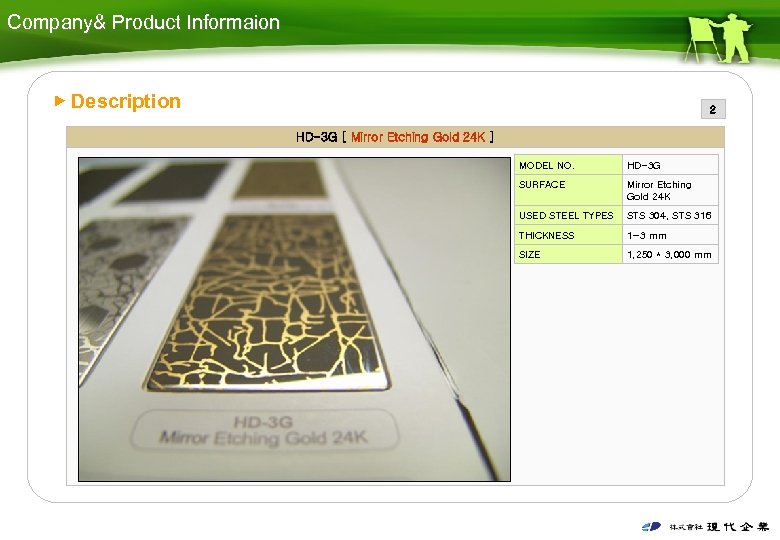
Task: Click the company name text in footer
Action: click(719, 527)
